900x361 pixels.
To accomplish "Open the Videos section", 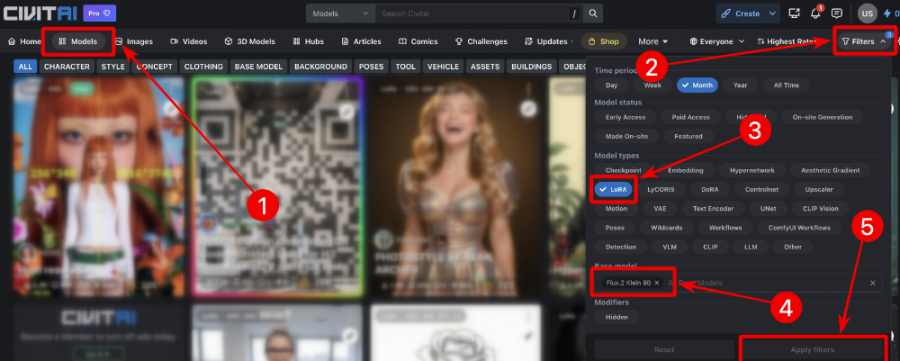I will (x=189, y=41).
